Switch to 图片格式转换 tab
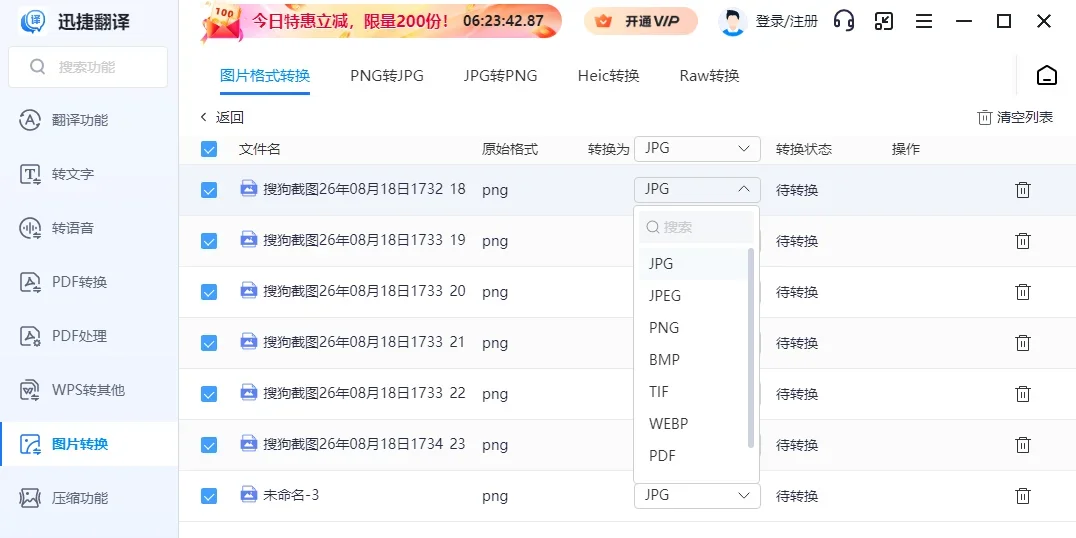Viewport: 1076px width, 538px height. pos(265,75)
